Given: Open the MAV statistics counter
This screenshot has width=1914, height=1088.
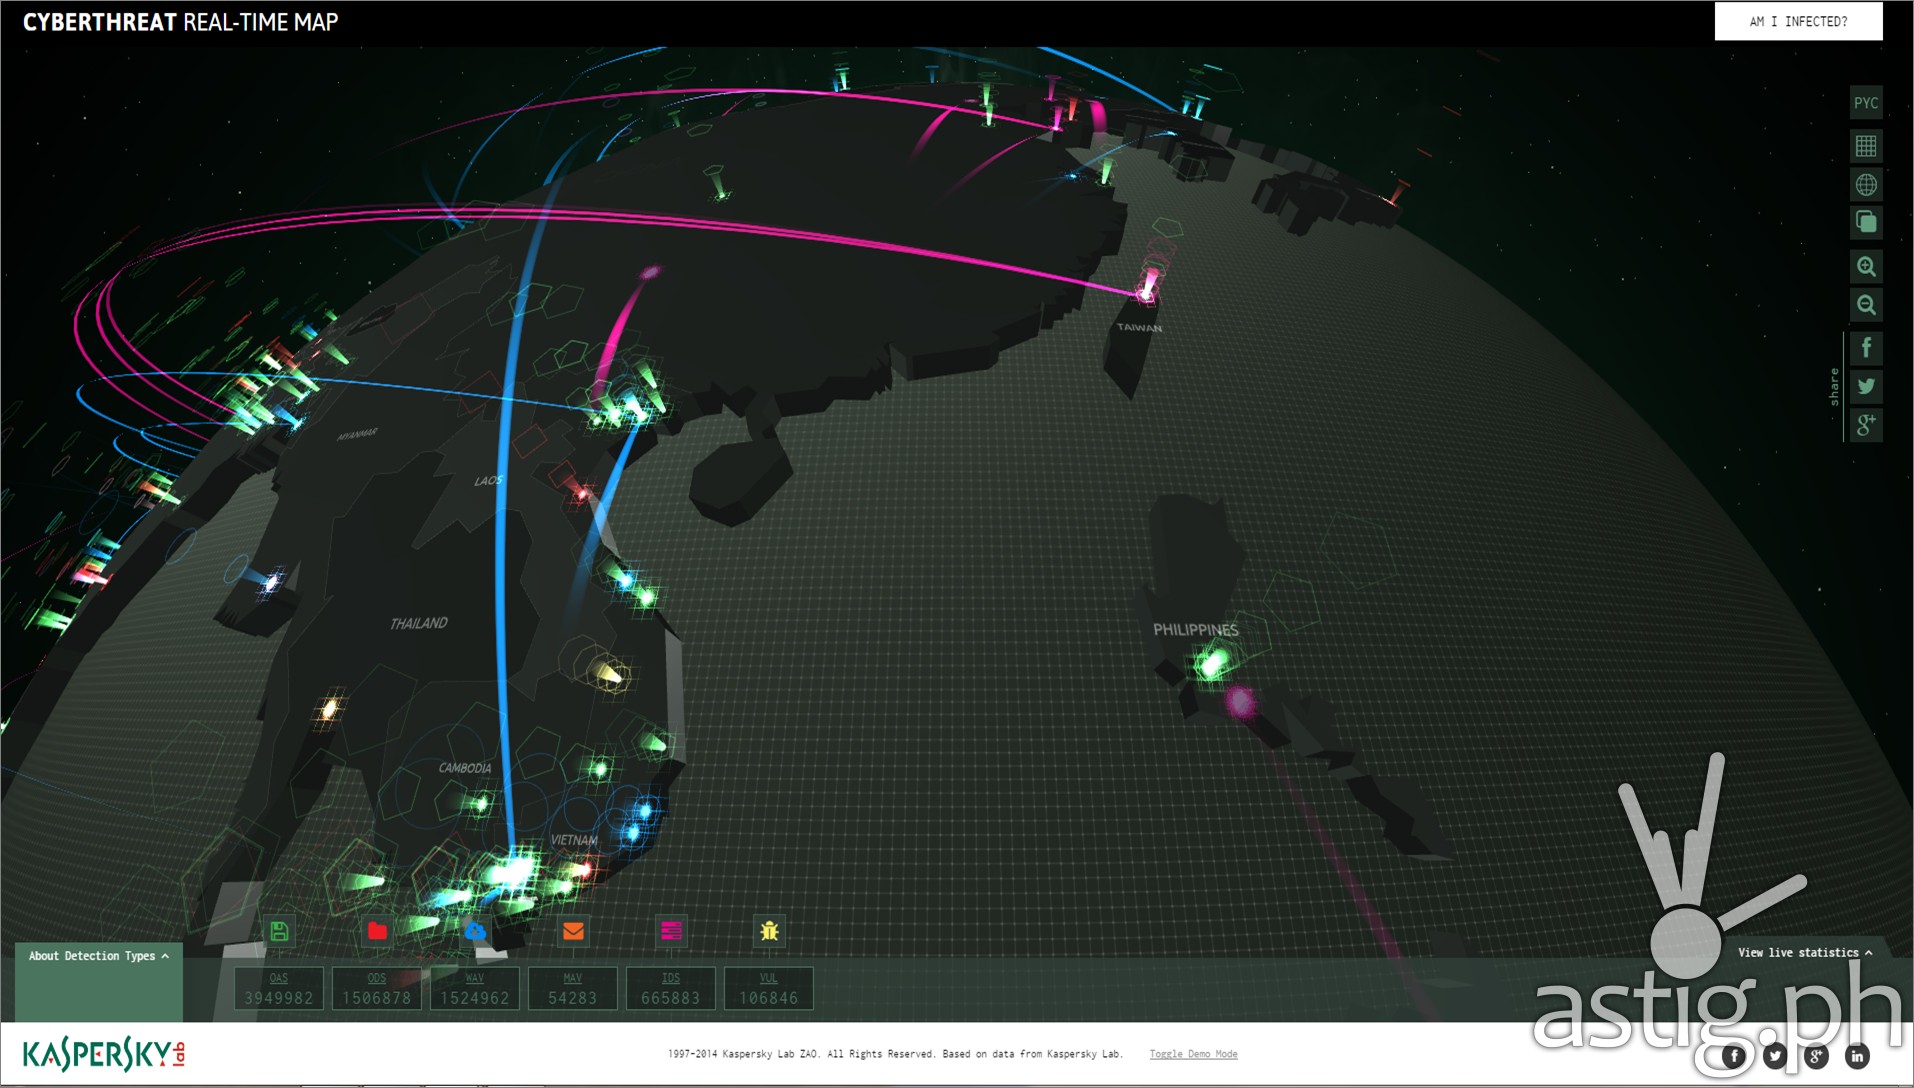Looking at the screenshot, I should point(571,988).
